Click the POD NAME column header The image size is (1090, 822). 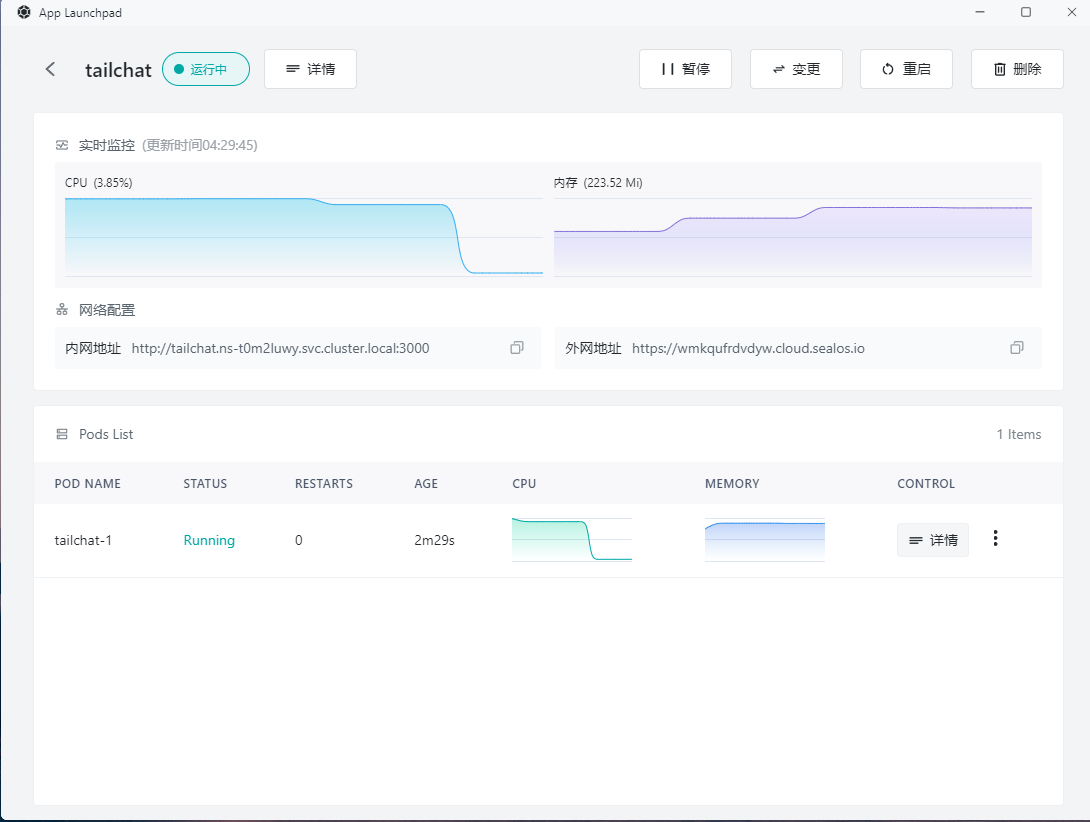point(88,483)
